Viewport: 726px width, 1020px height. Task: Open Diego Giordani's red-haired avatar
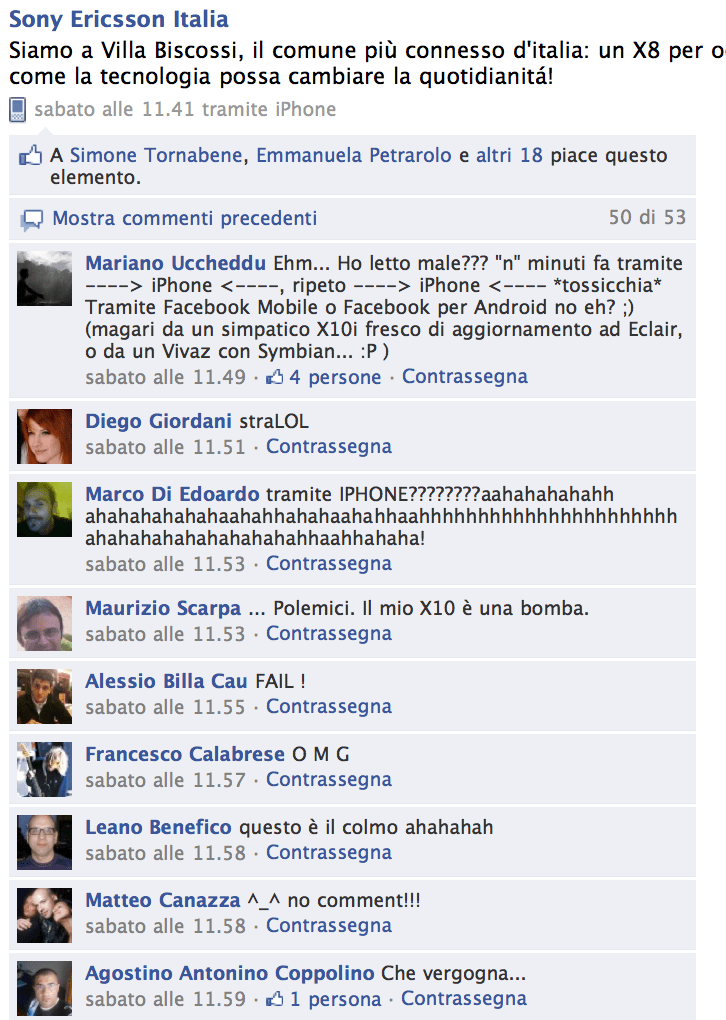tap(44, 436)
